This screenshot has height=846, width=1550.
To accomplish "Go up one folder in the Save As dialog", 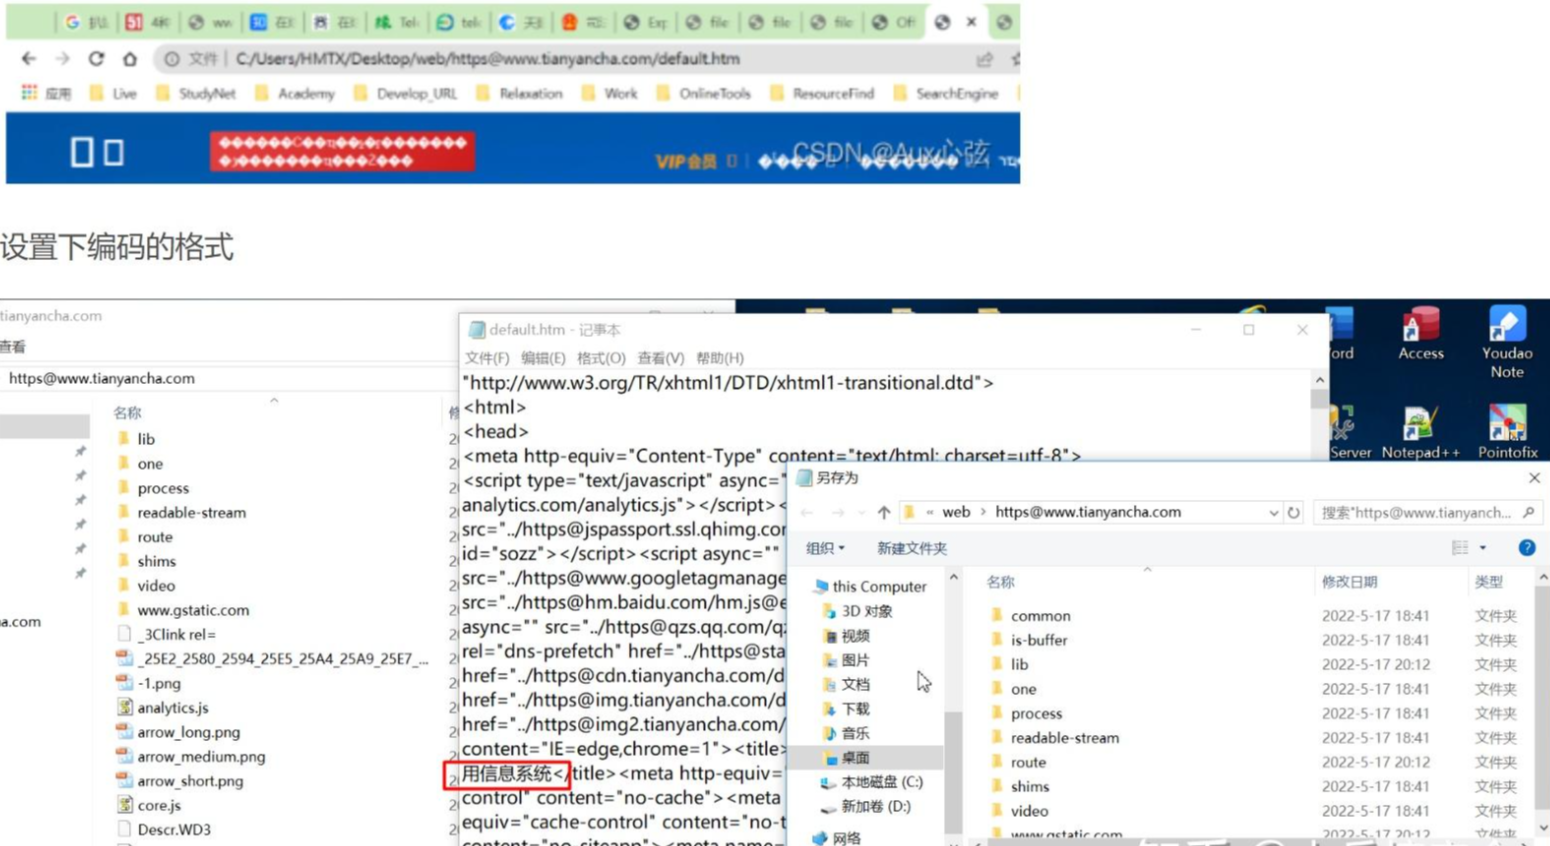I will (x=884, y=512).
